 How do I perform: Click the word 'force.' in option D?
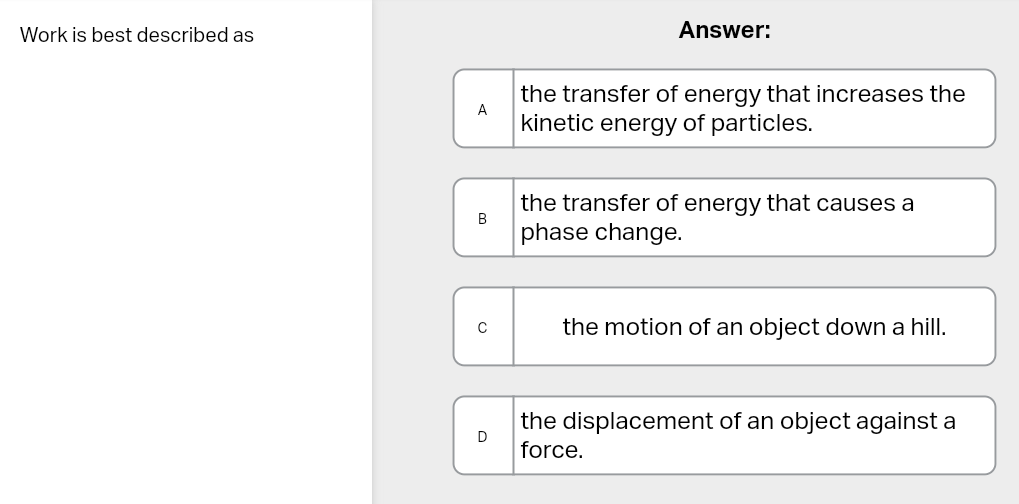pos(551,450)
